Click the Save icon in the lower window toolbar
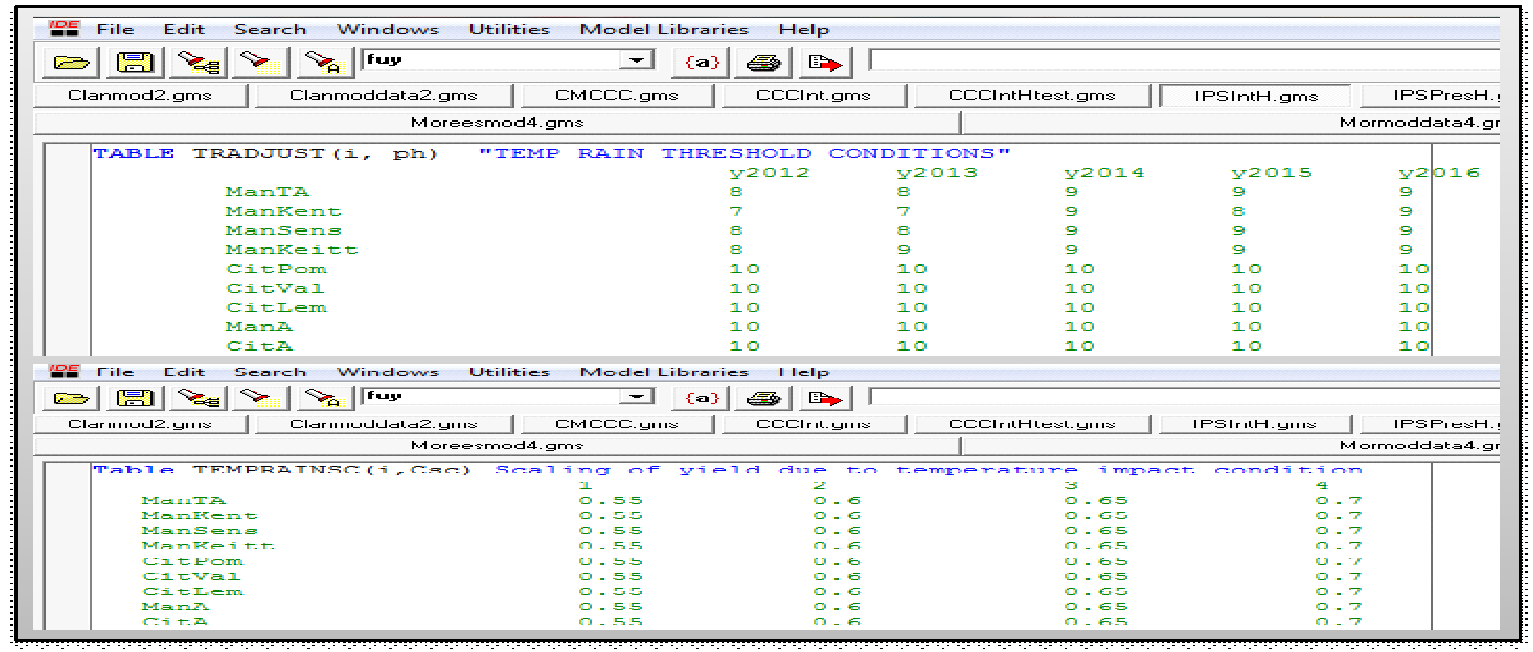1533x652 pixels. click(x=134, y=398)
